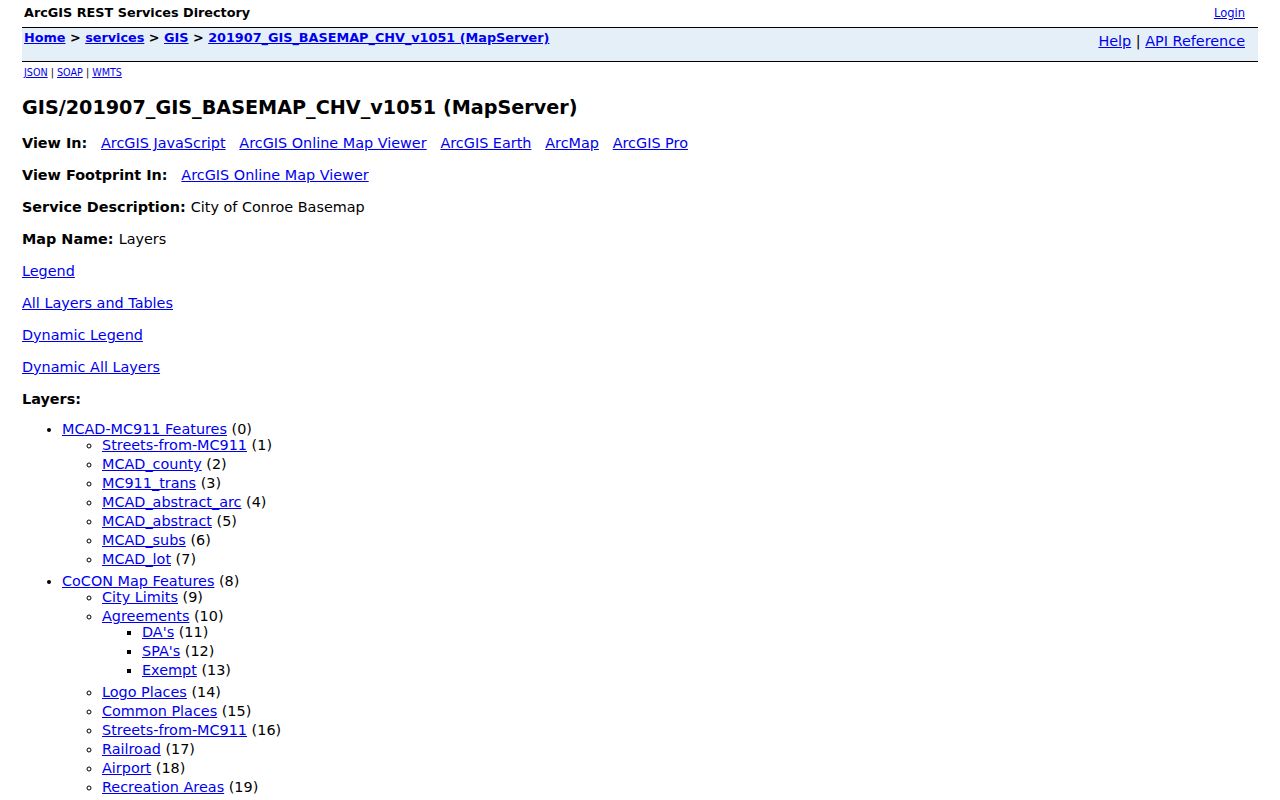The height and width of the screenshot is (800, 1280).
Task: Open Dynamic All Layers link
Action: point(91,367)
